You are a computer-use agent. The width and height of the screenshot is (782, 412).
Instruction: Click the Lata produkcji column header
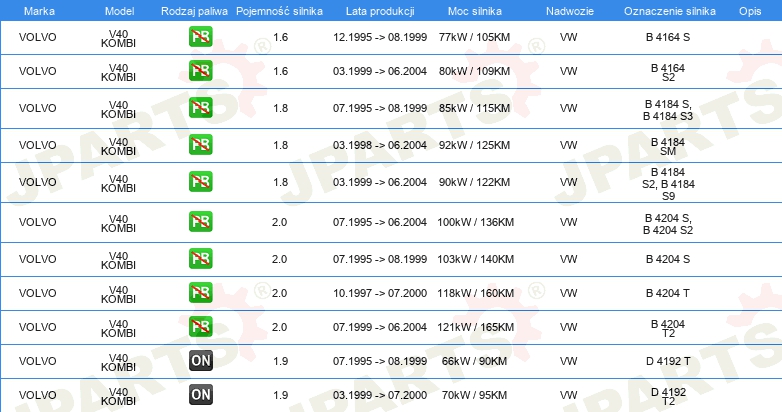(380, 11)
